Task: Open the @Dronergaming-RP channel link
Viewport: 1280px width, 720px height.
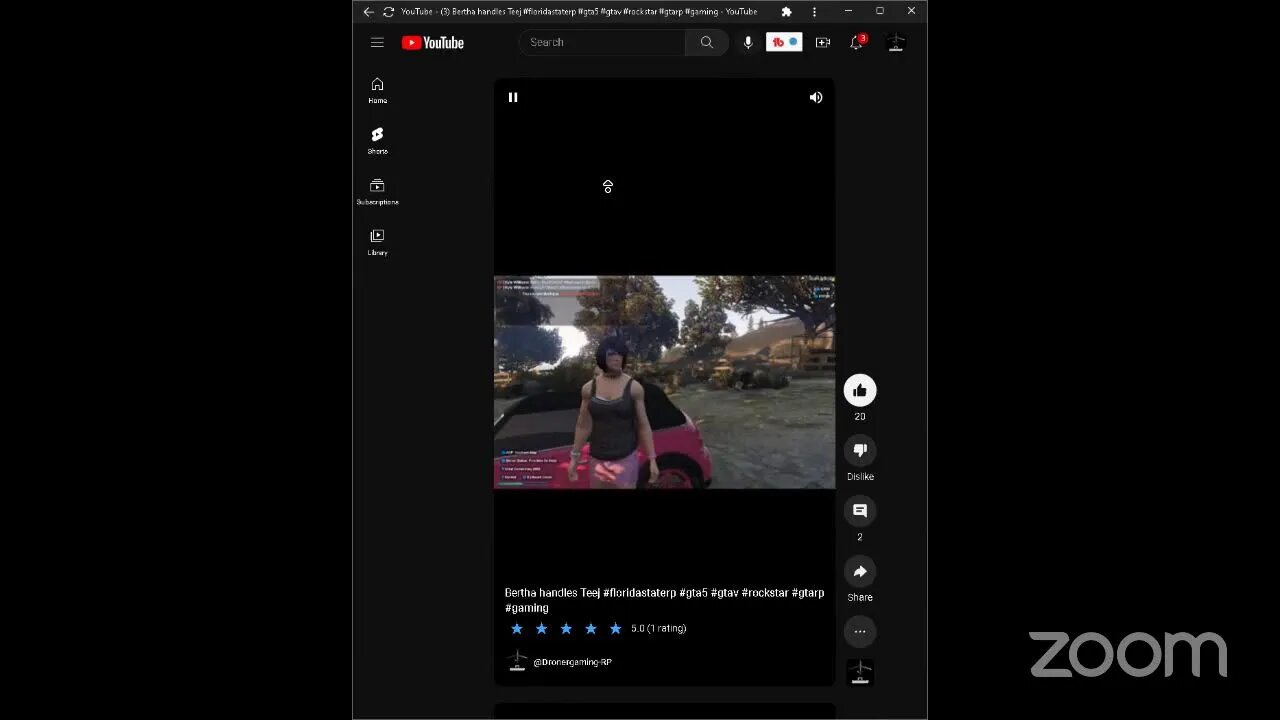Action: (x=572, y=662)
